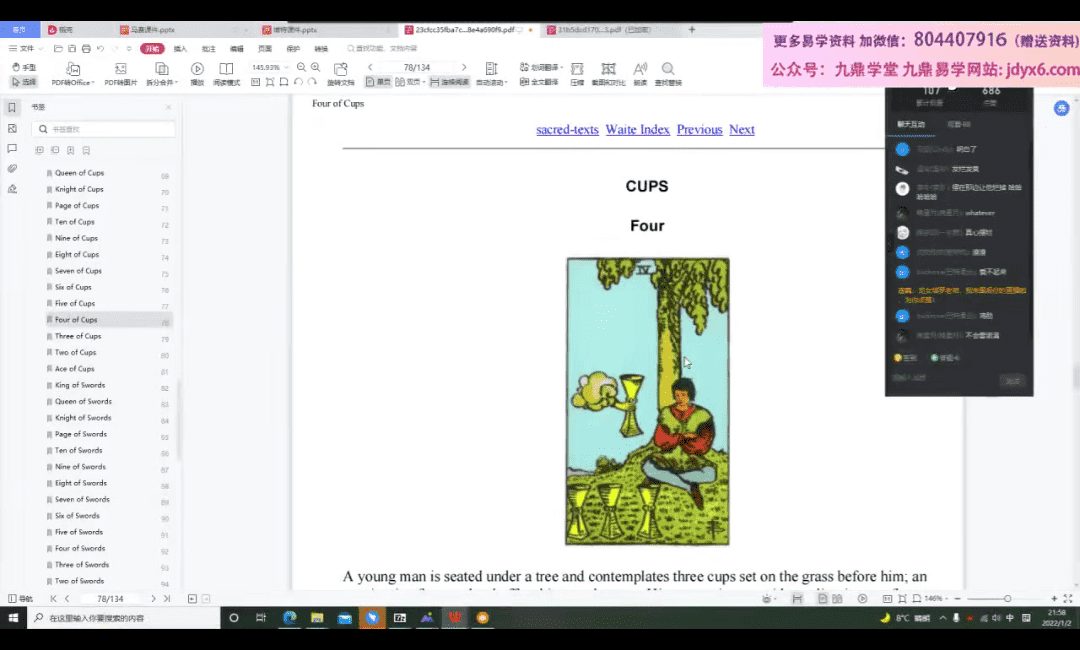Start slideshow with the play icon
The height and width of the screenshot is (650, 1080).
click(x=197, y=69)
